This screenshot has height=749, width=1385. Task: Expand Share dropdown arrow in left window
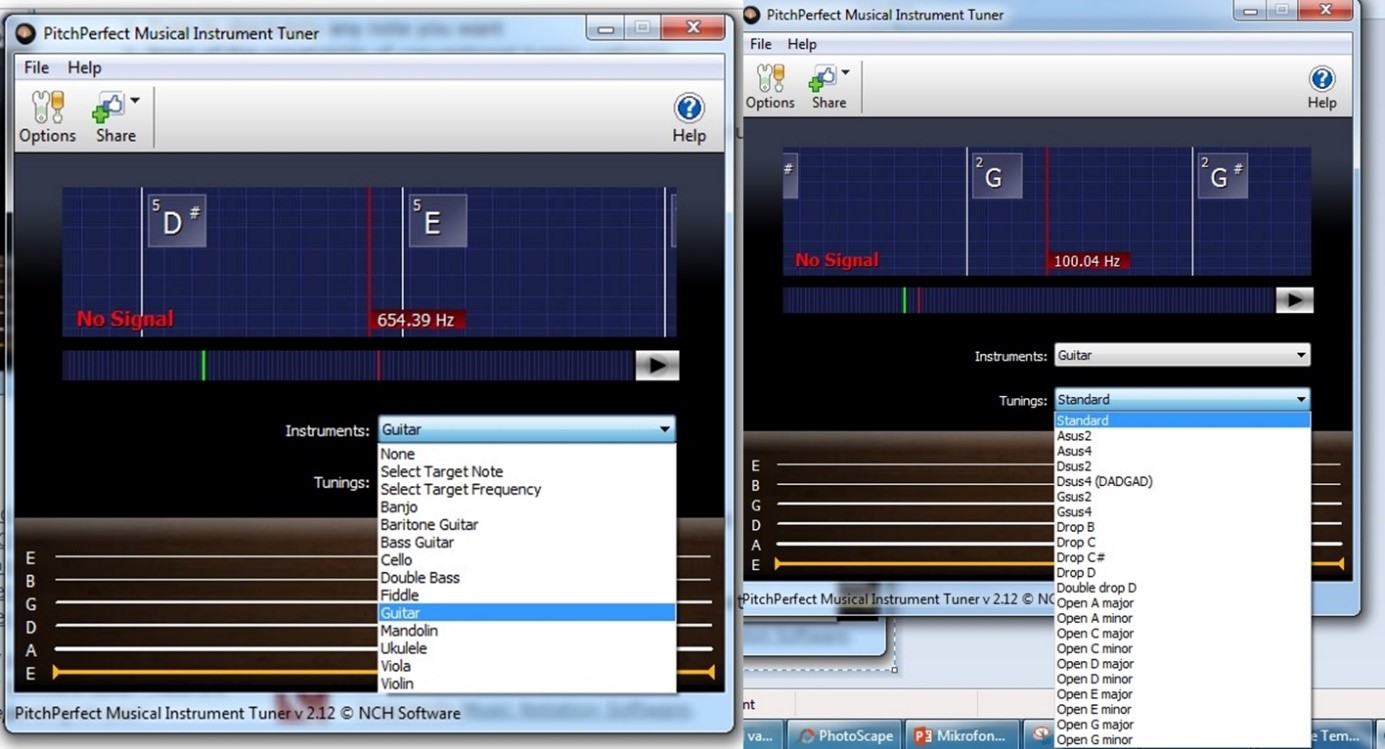pos(135,101)
